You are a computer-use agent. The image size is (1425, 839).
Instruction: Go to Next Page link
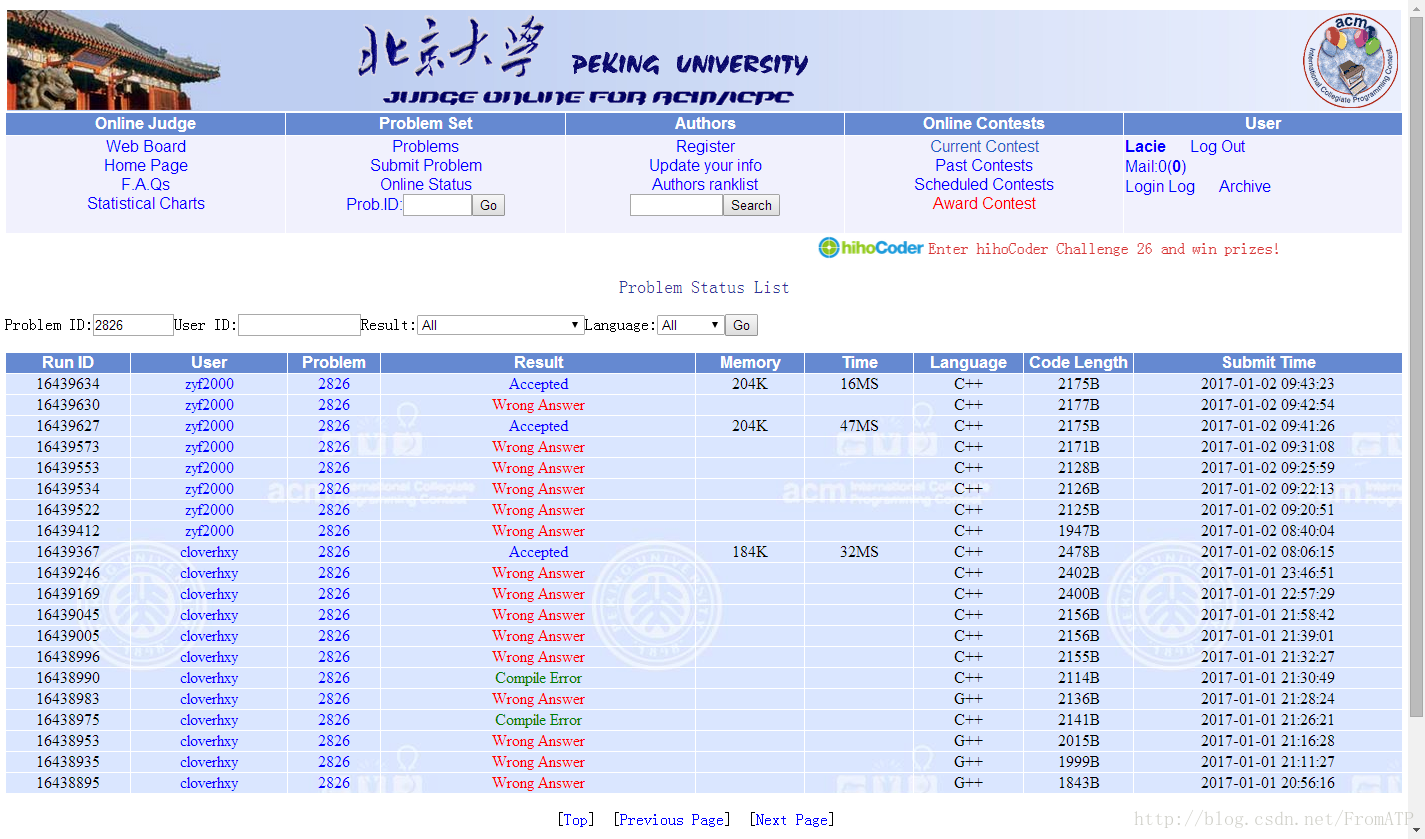pyautogui.click(x=791, y=820)
